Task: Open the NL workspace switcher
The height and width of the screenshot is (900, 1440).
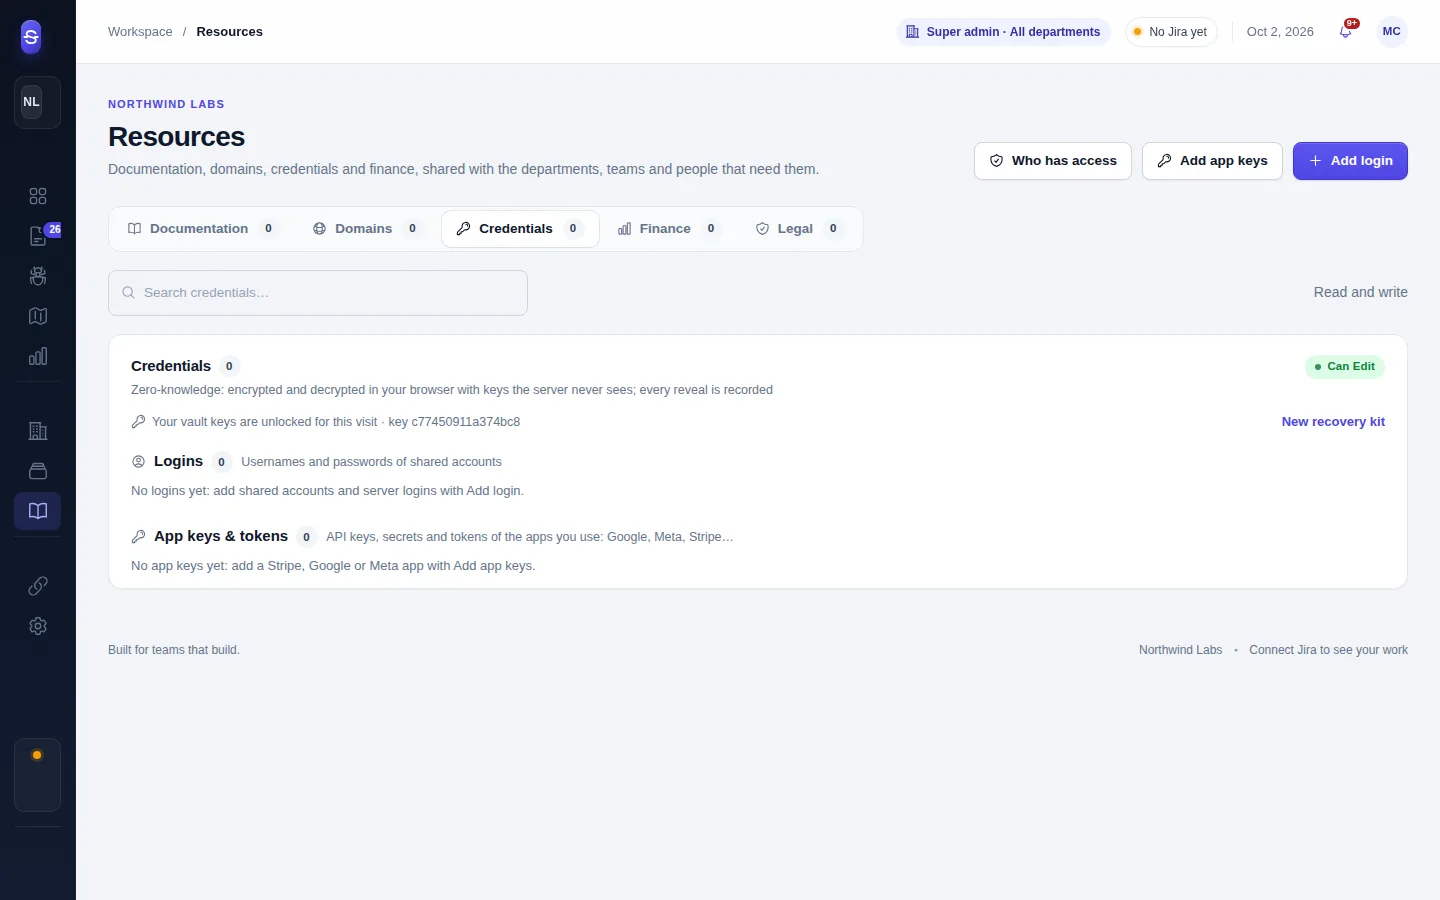Action: click(x=37, y=102)
